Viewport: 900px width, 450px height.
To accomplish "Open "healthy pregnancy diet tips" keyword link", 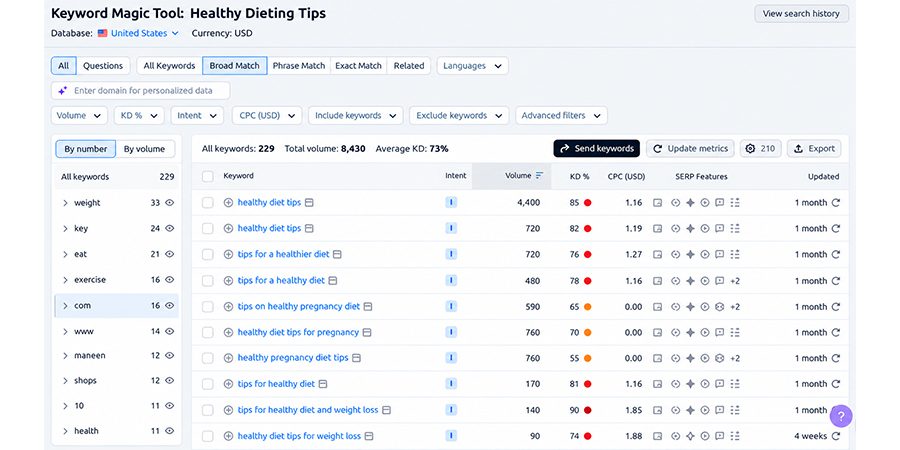I will [x=293, y=358].
